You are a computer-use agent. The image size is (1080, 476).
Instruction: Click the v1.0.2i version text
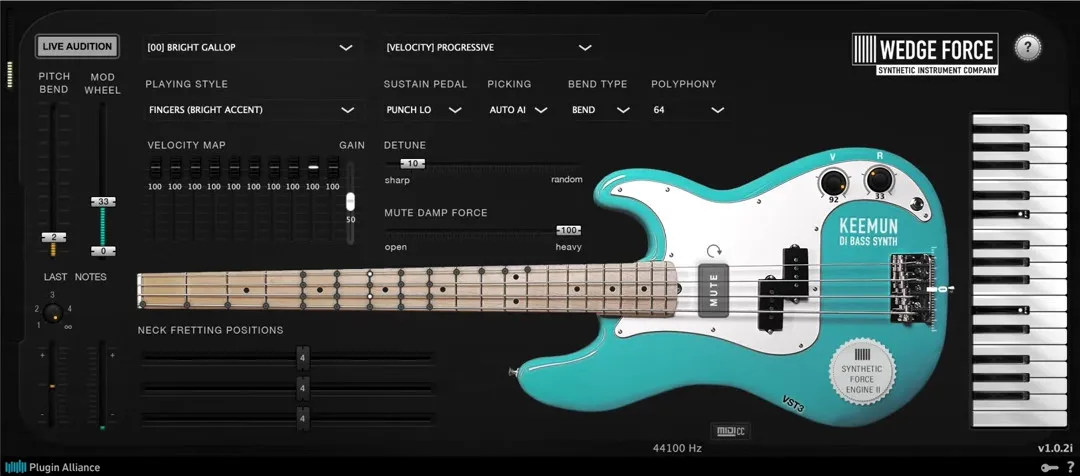coord(1055,448)
